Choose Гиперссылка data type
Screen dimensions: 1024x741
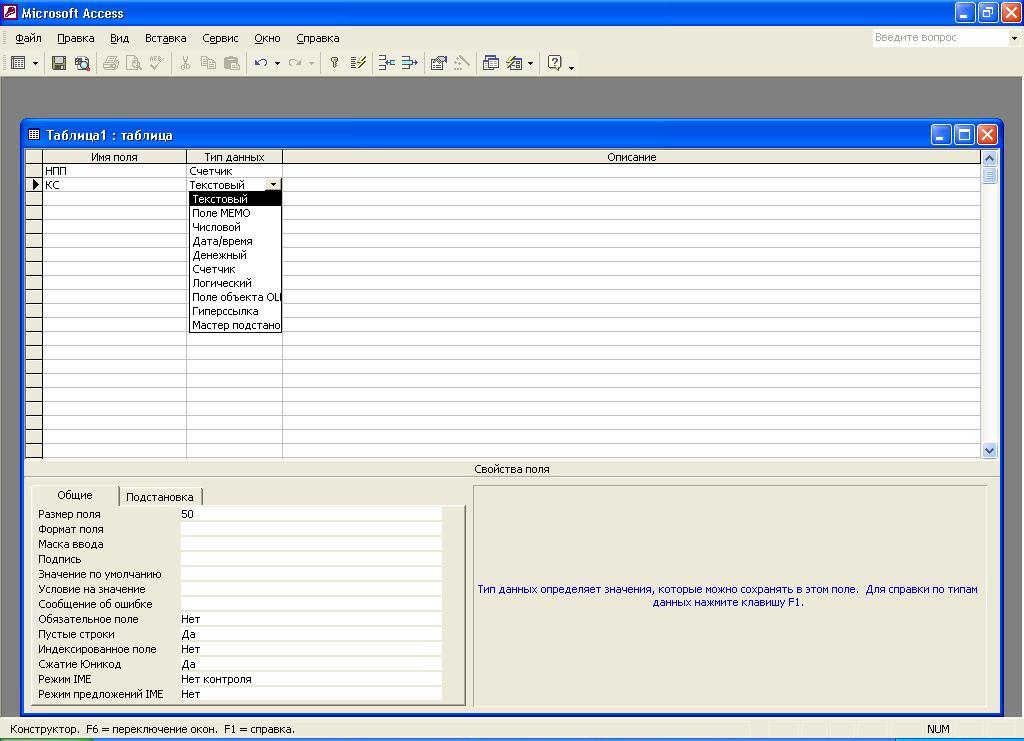coord(235,311)
